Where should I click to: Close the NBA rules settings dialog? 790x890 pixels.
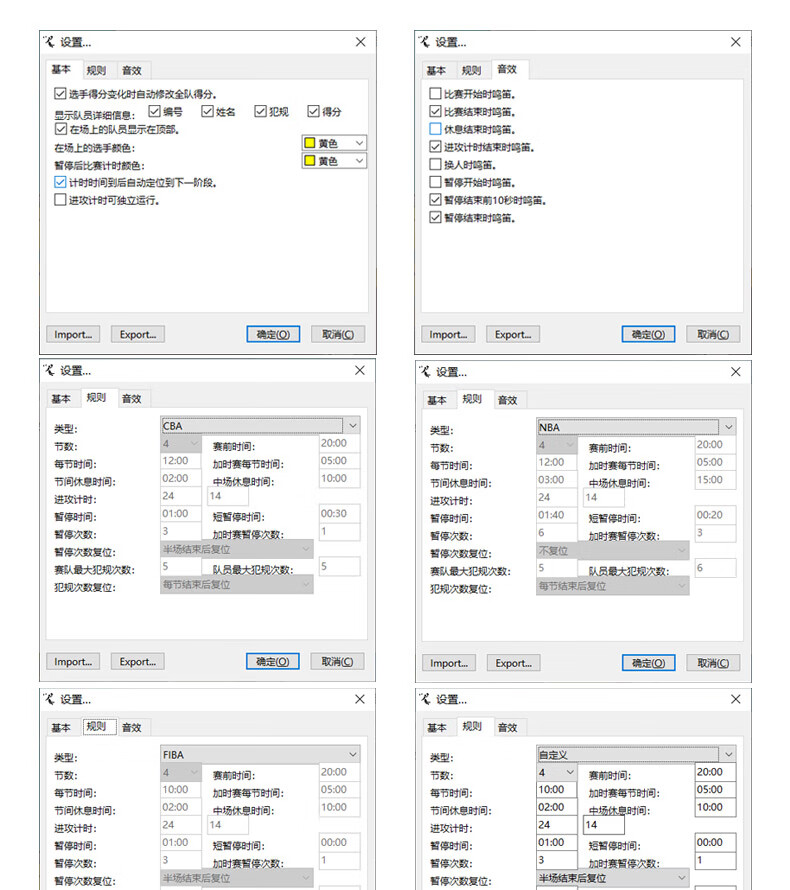point(736,372)
